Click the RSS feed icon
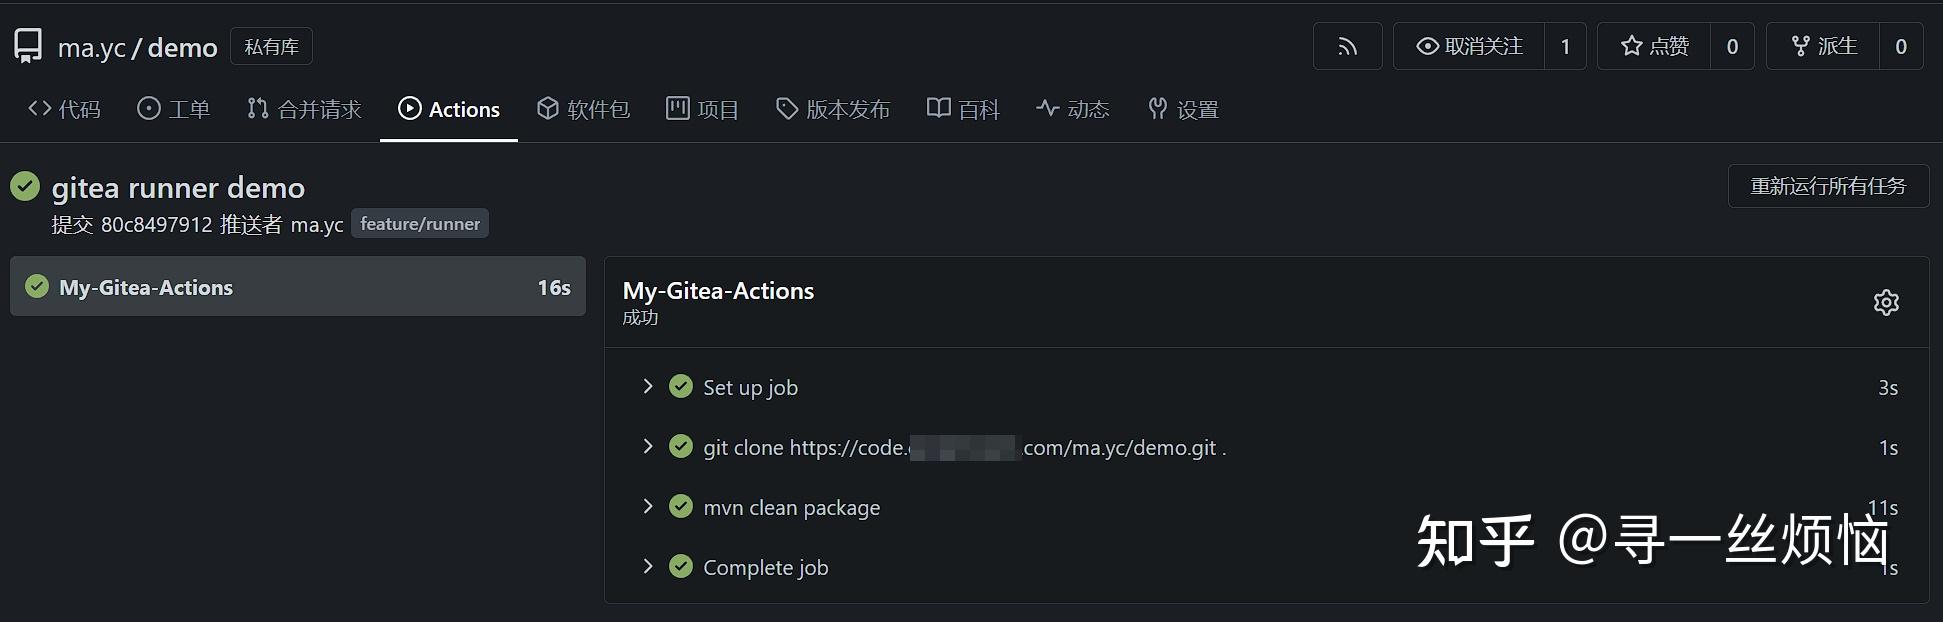The height and width of the screenshot is (622, 1943). point(1347,46)
